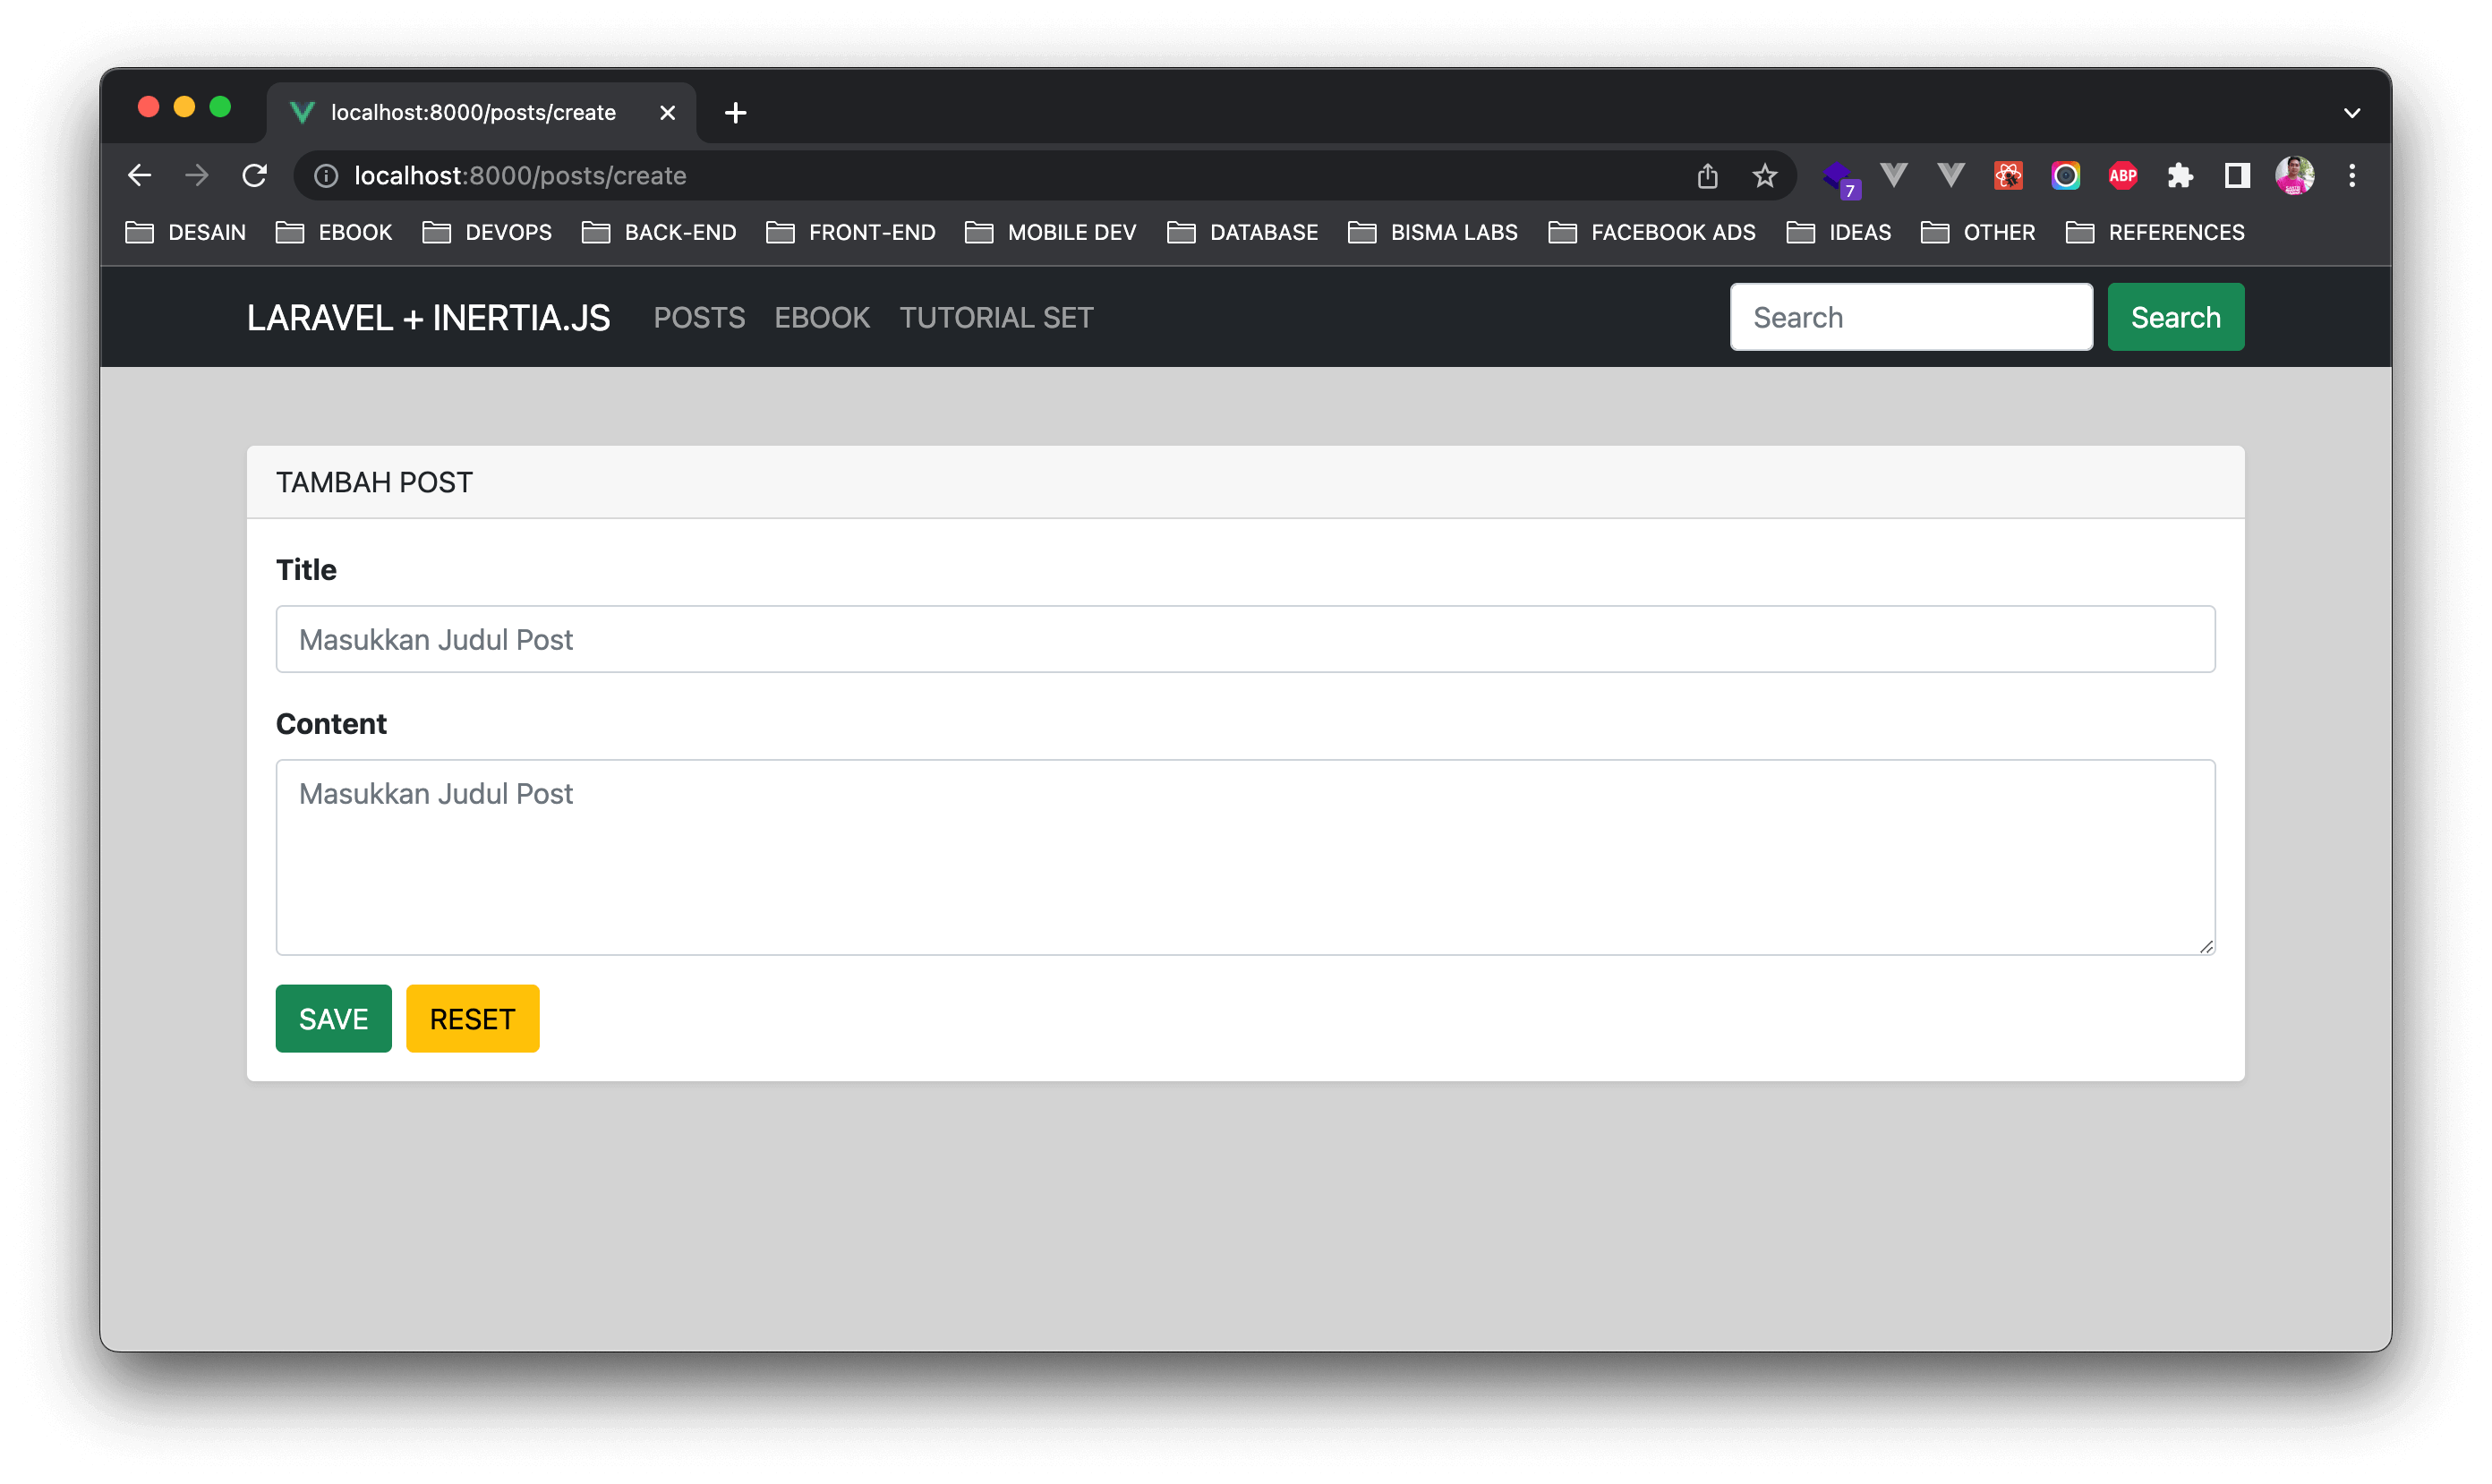Open the Chrome three-dot menu
This screenshot has width=2492, height=1484.
pyautogui.click(x=2352, y=176)
